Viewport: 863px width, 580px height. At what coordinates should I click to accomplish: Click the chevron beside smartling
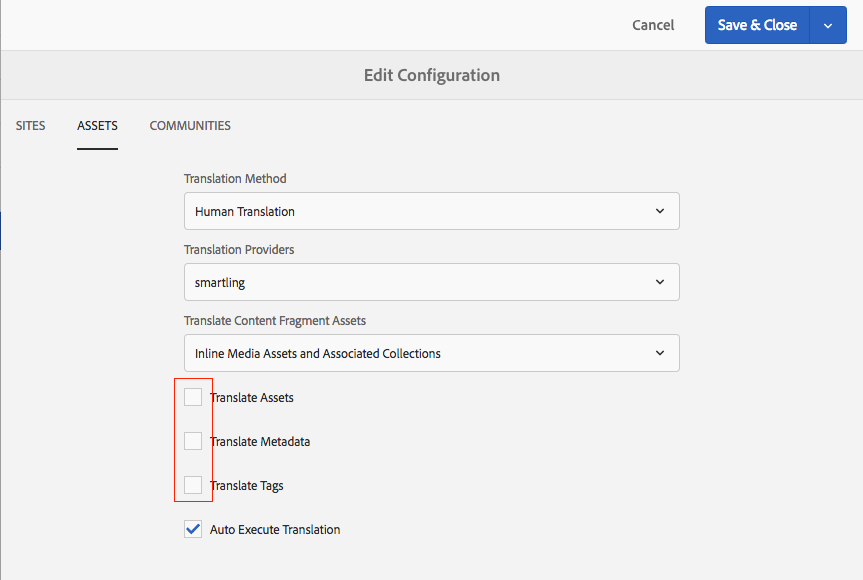pos(660,282)
